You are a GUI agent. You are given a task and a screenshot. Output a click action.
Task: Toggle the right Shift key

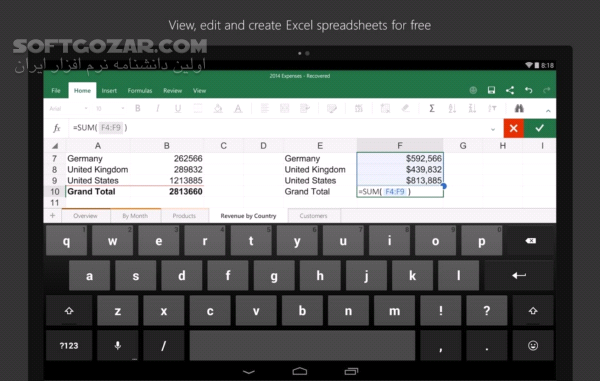(533, 311)
